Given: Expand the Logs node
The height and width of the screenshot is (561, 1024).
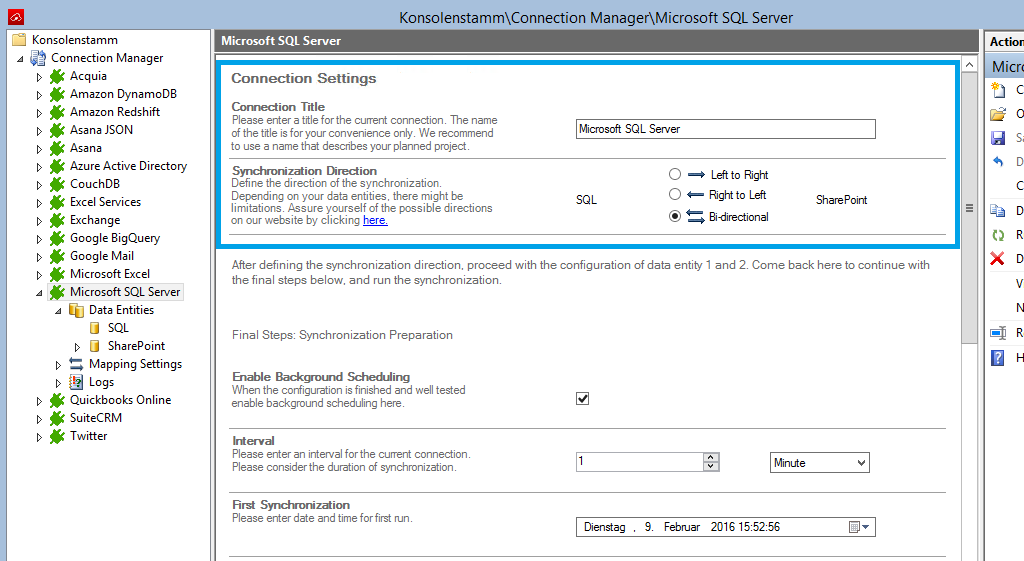Looking at the screenshot, I should (58, 383).
